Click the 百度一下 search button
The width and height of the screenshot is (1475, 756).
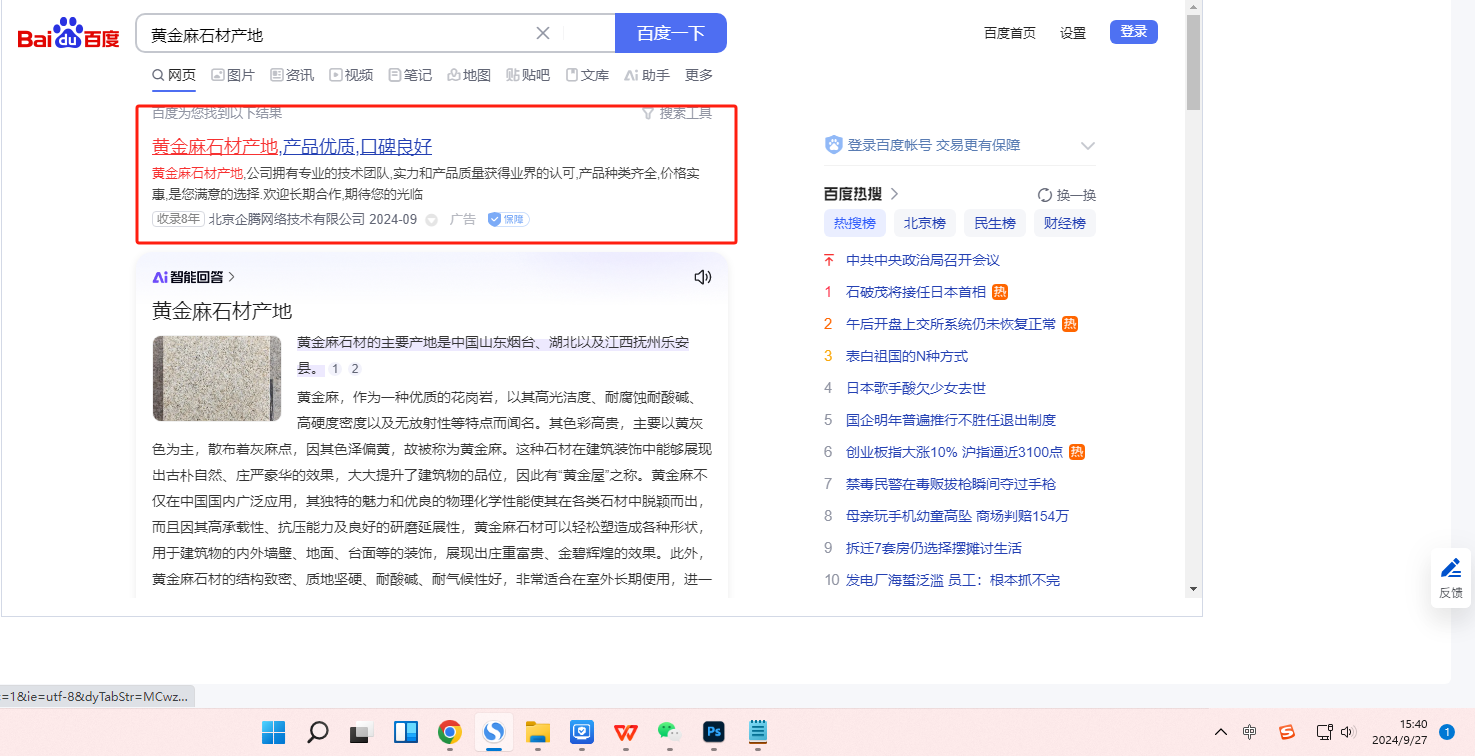(x=670, y=33)
